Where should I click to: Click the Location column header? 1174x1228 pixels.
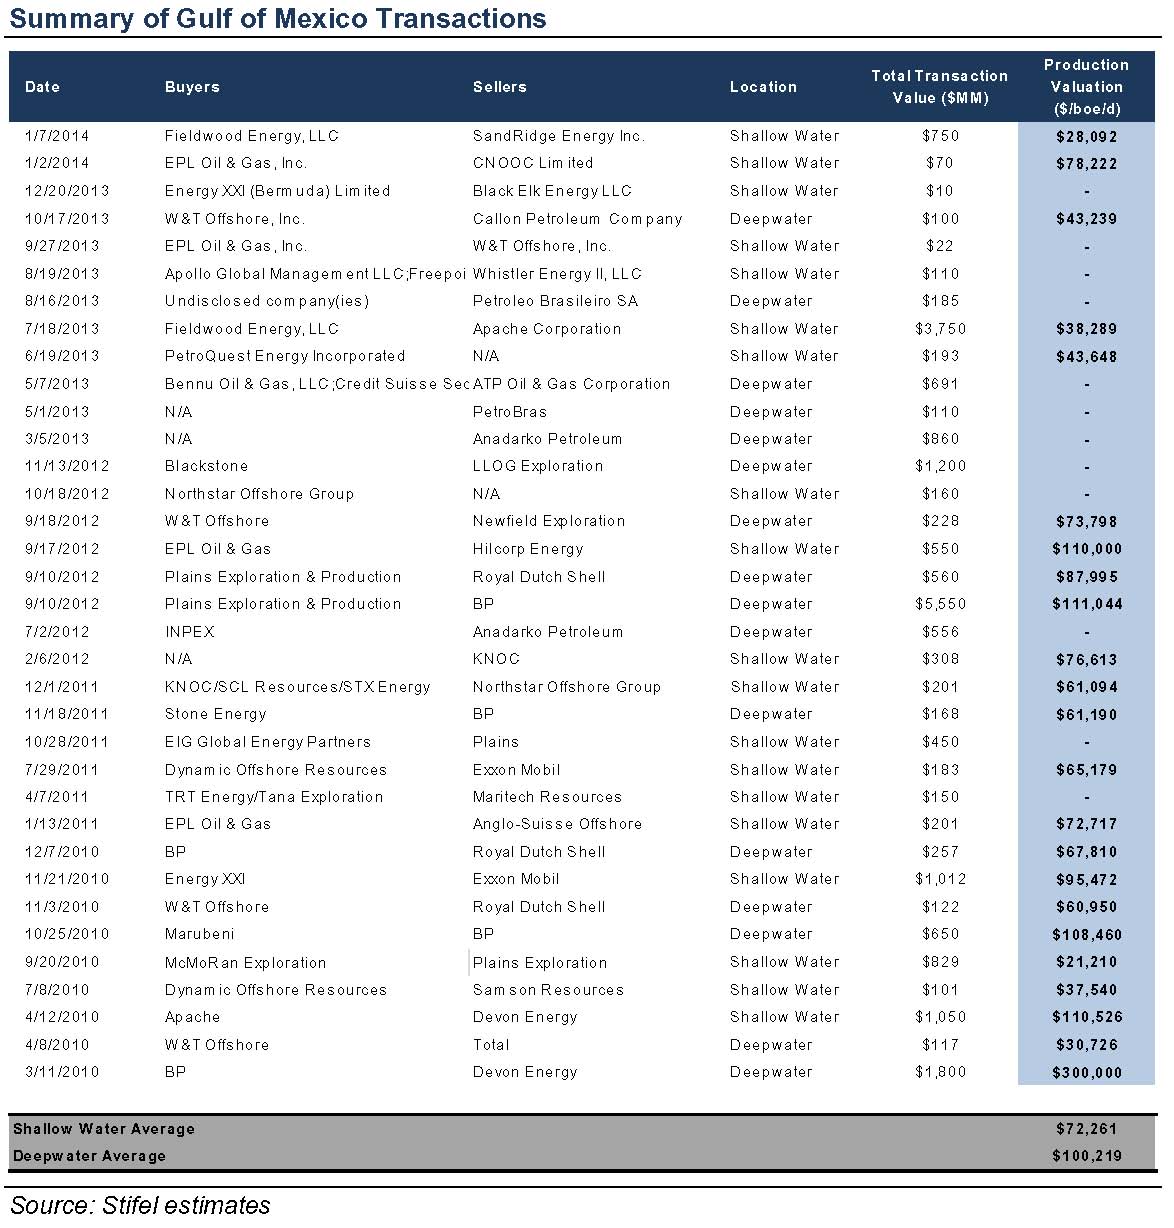(x=763, y=87)
